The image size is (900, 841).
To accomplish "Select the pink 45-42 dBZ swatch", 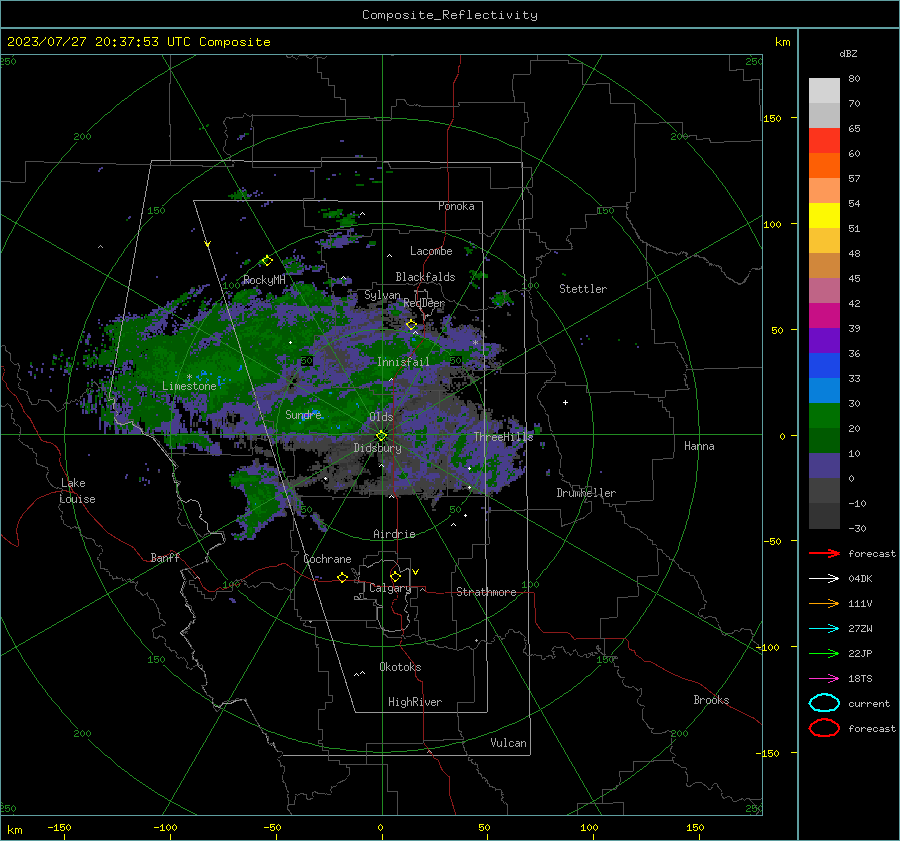I will [824, 291].
